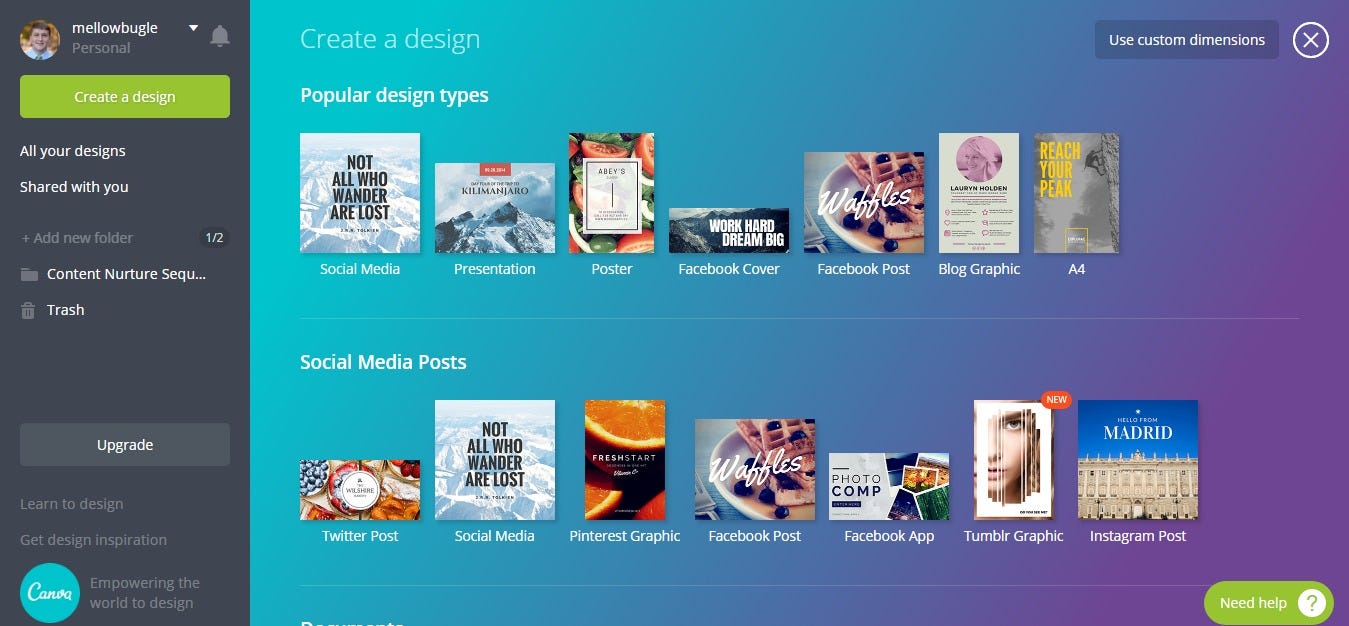Open All your designs
The width and height of the screenshot is (1349, 626).
tap(73, 151)
